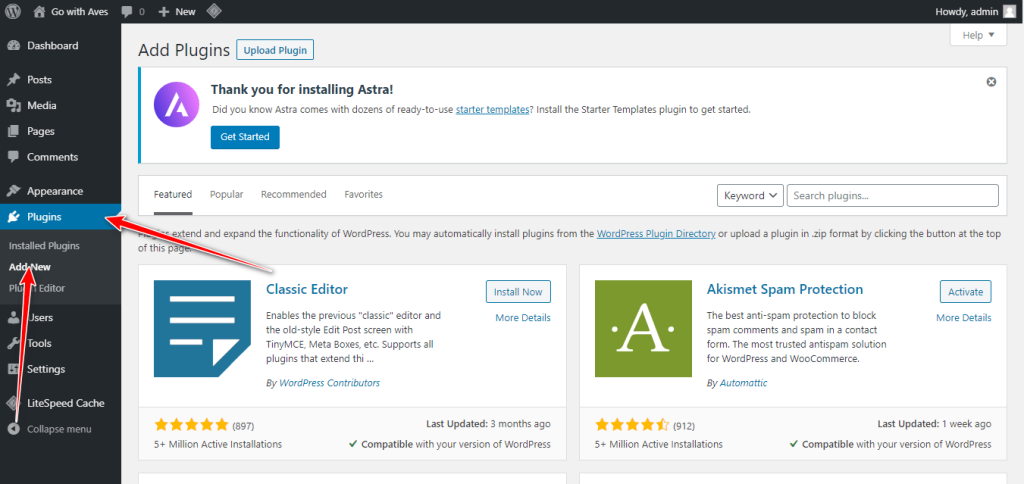The image size is (1024, 484).
Task: Click the Plugins plug icon
Action: coord(13,217)
